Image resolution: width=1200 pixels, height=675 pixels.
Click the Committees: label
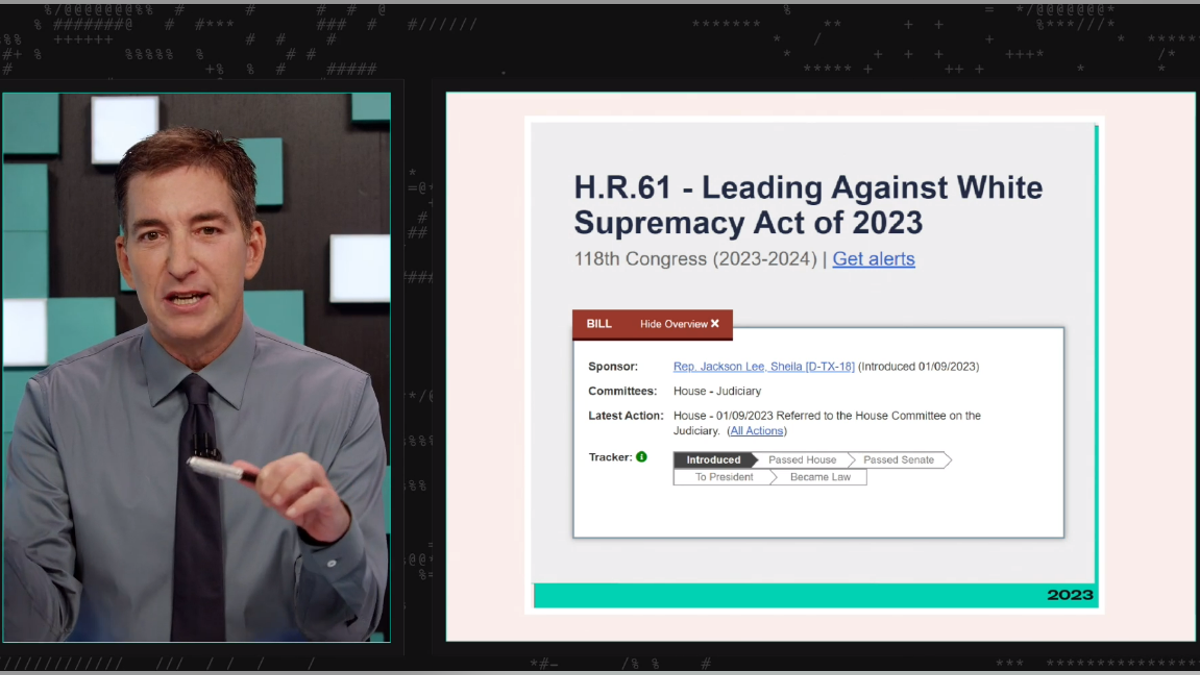click(x=622, y=391)
